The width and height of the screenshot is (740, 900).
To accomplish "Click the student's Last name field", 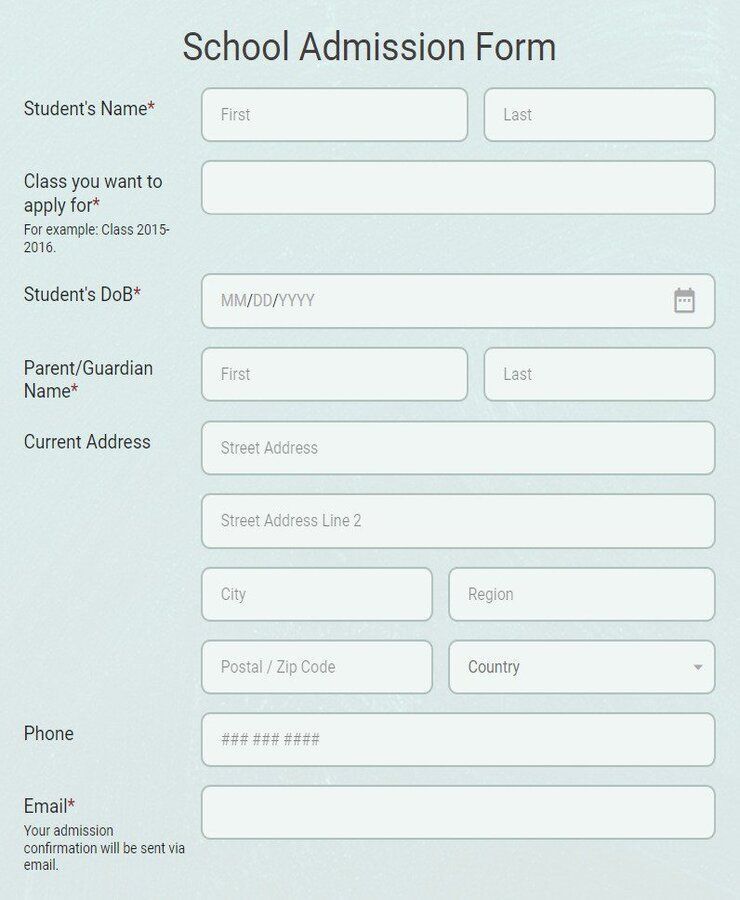I will (599, 115).
